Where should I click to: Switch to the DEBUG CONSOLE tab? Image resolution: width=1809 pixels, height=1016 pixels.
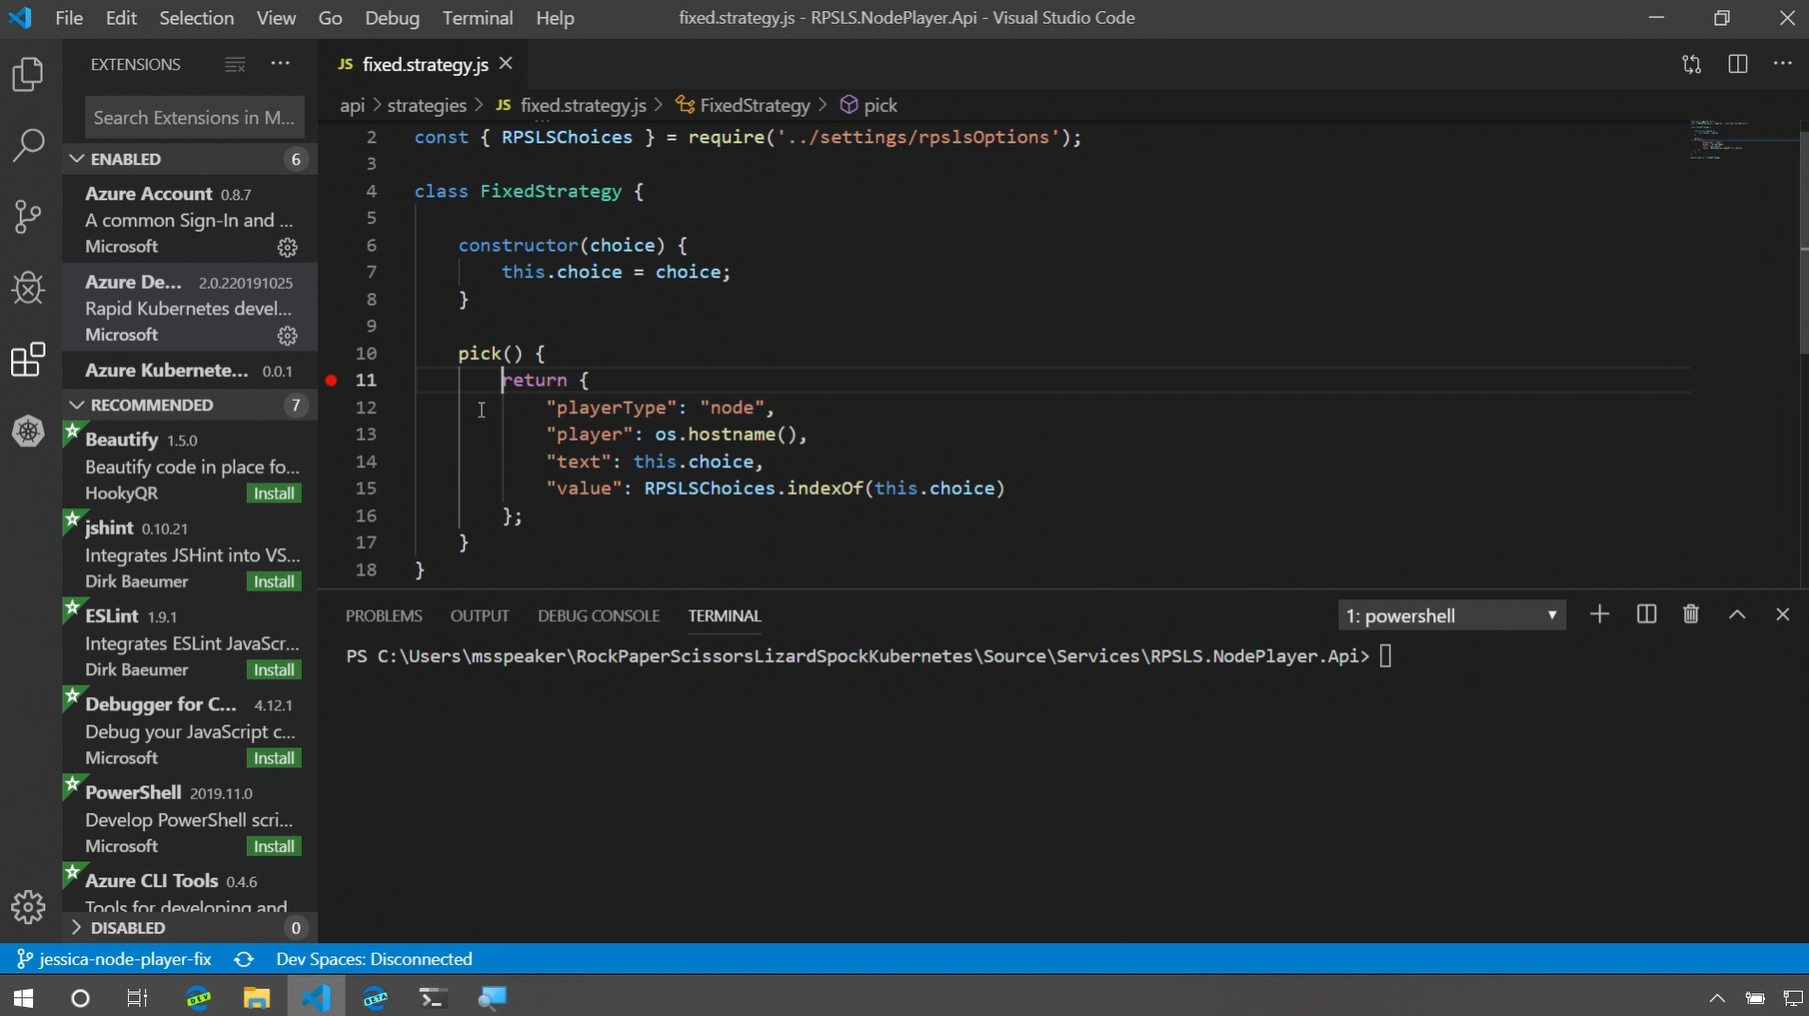click(x=598, y=616)
